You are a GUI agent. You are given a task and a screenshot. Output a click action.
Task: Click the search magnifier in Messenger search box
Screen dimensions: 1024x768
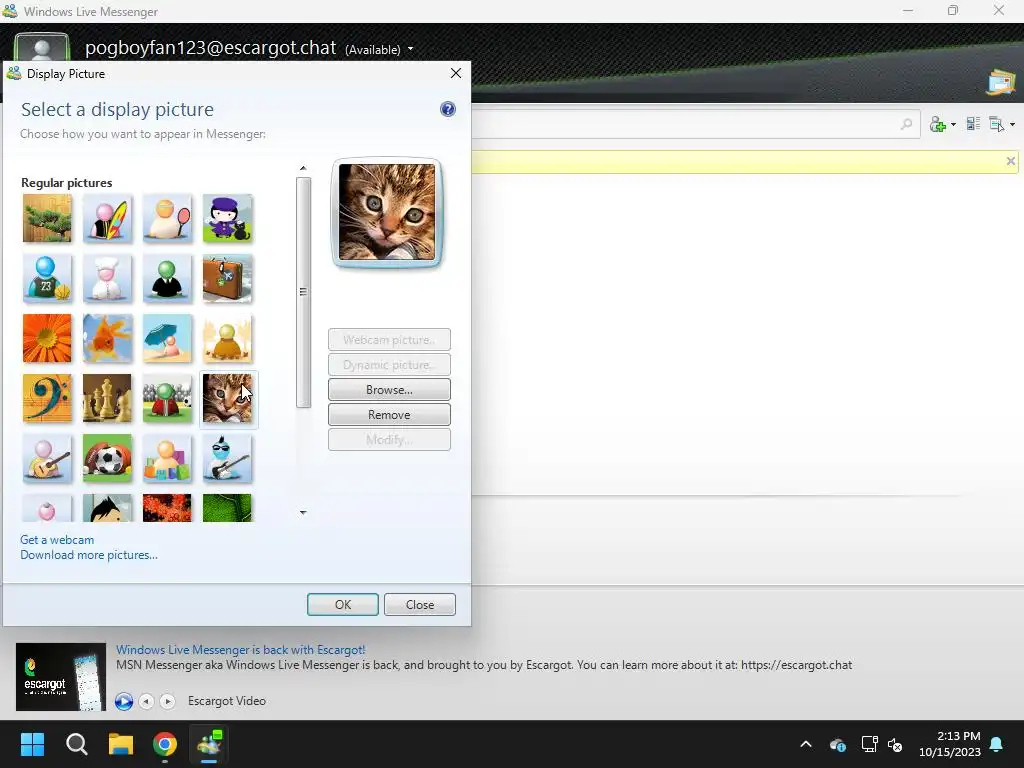pos(906,123)
